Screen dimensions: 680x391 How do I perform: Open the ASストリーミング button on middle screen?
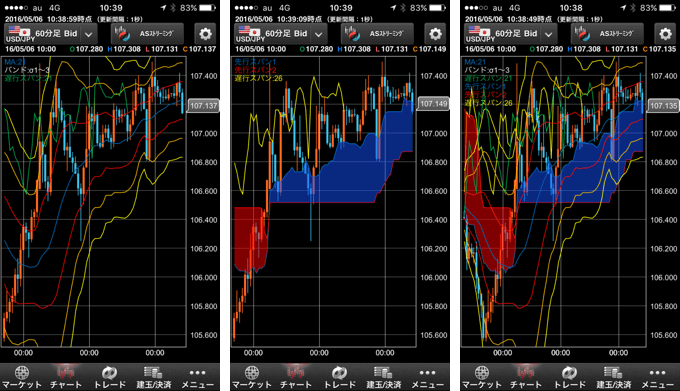[x=377, y=34]
